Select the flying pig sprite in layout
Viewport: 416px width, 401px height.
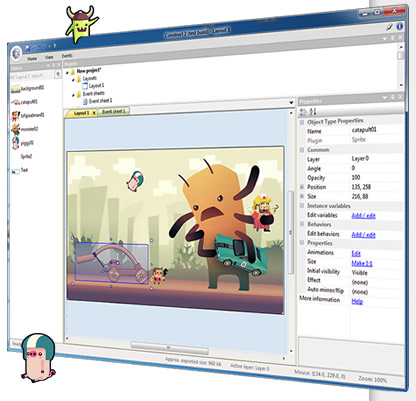pyautogui.click(x=135, y=182)
